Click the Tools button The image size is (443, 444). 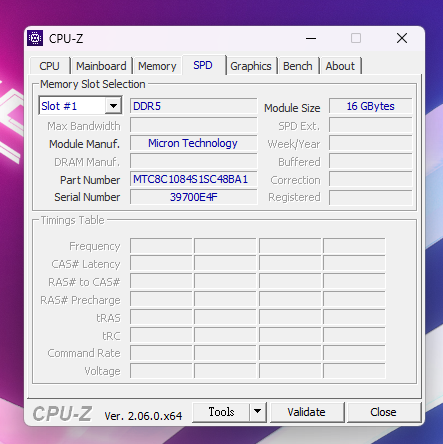221,412
